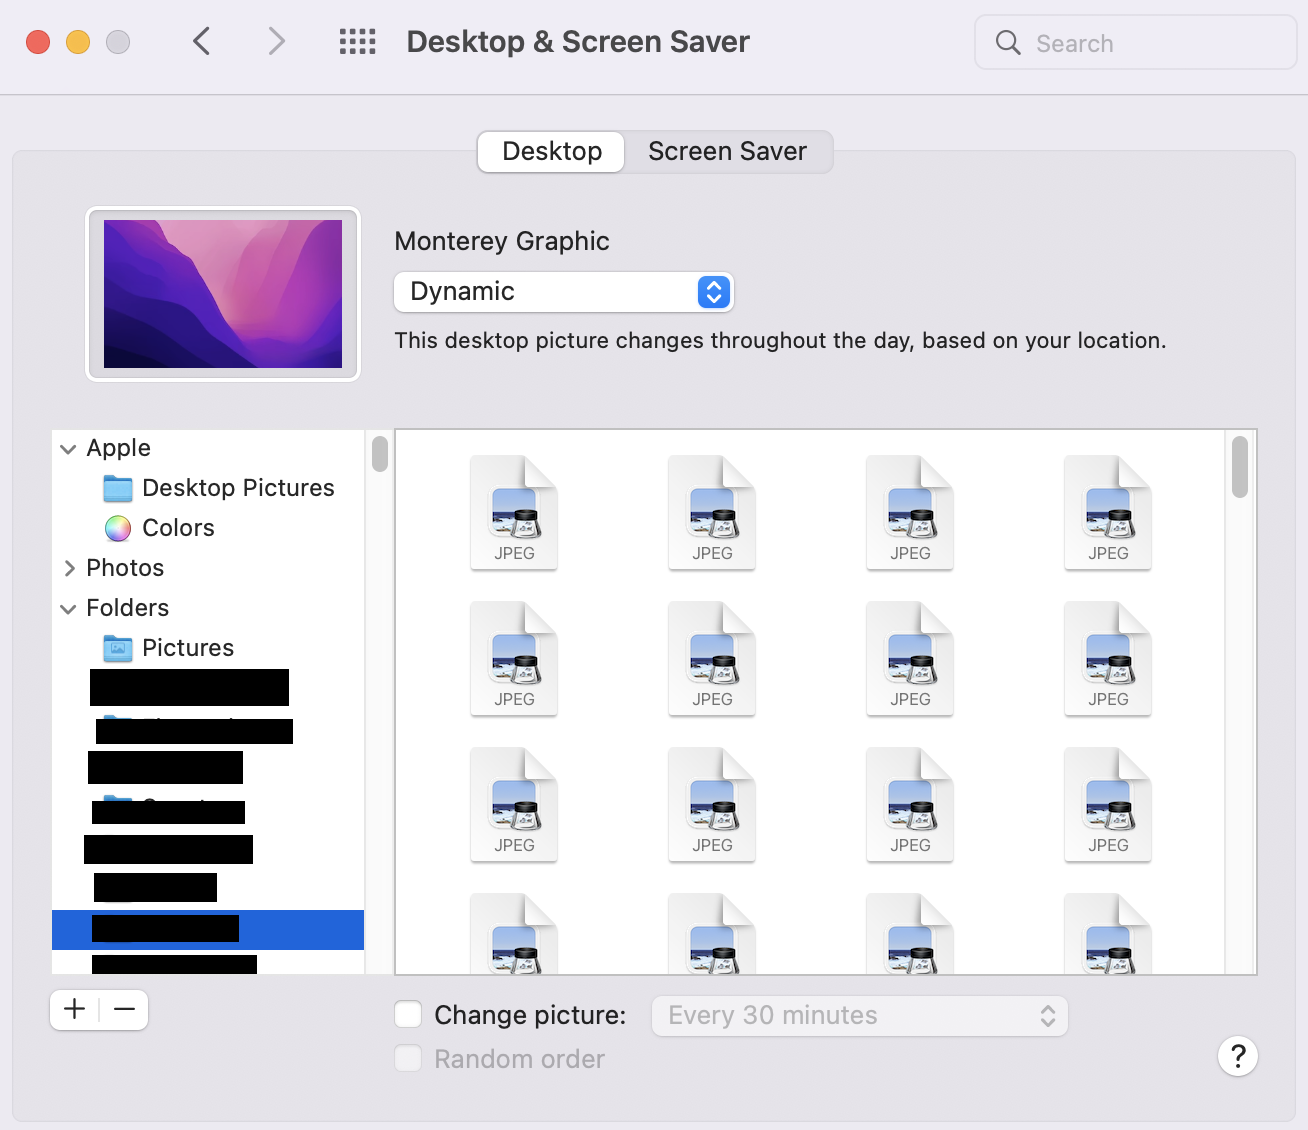
Task: Open the Desktop Pictures folder icon
Action: (x=117, y=488)
